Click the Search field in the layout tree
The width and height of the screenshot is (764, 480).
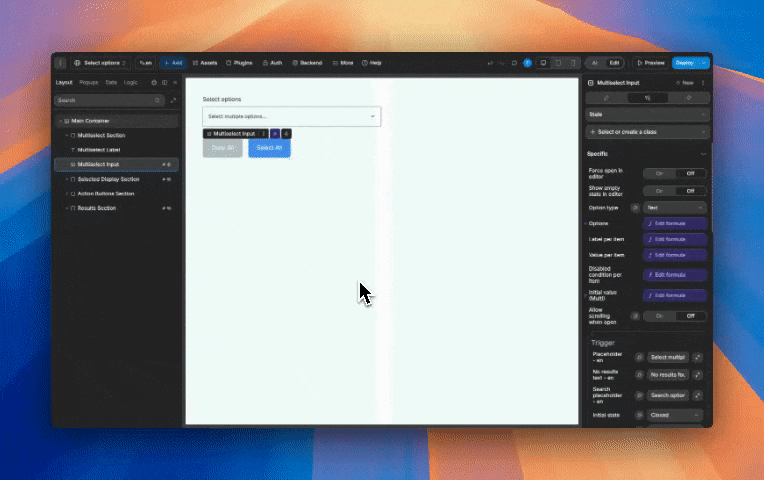[110, 100]
